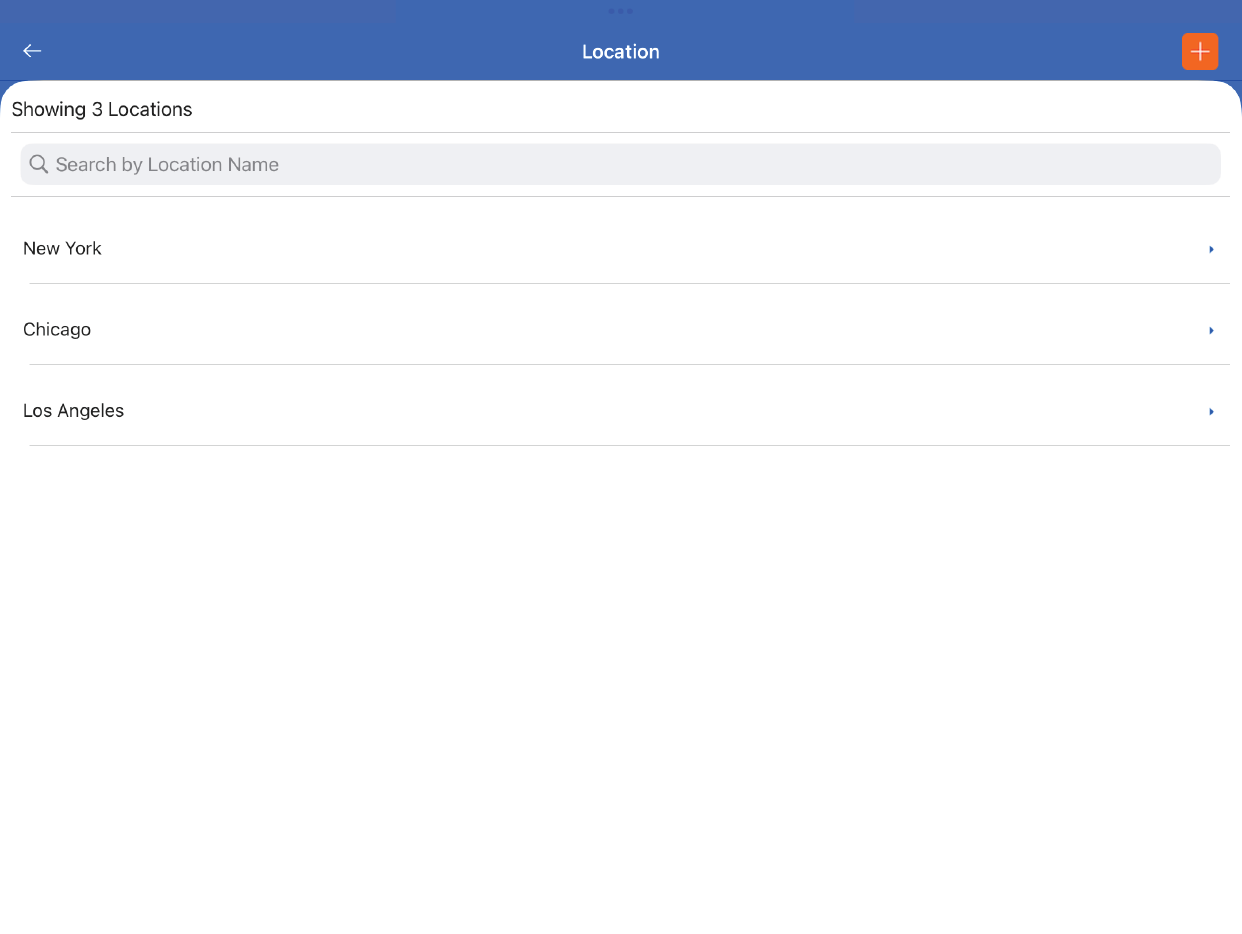Click the arrow icon beside New York
Image resolution: width=1242 pixels, height=934 pixels.
tap(1211, 249)
